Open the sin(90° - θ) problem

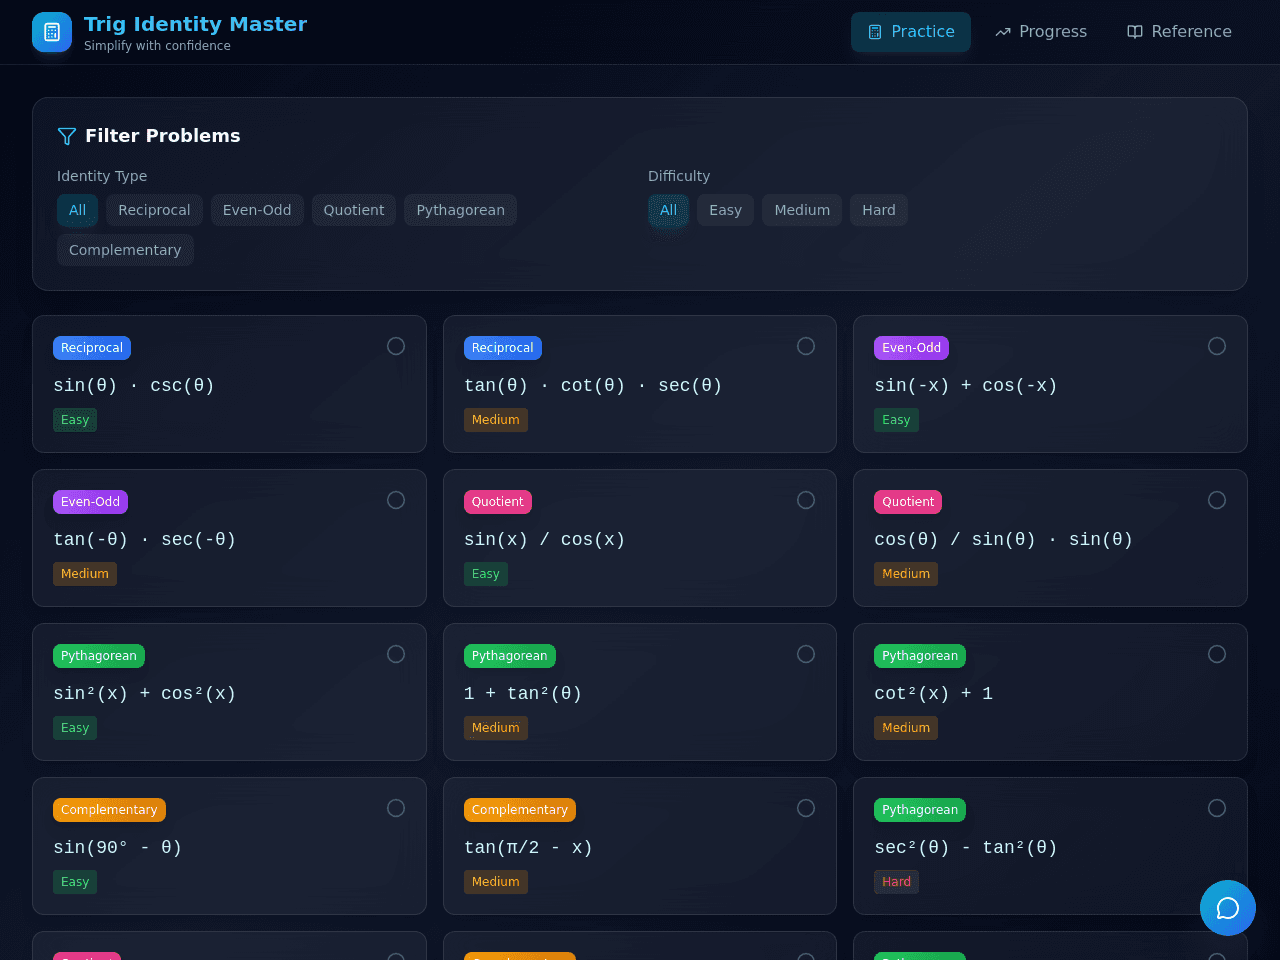[229, 846]
